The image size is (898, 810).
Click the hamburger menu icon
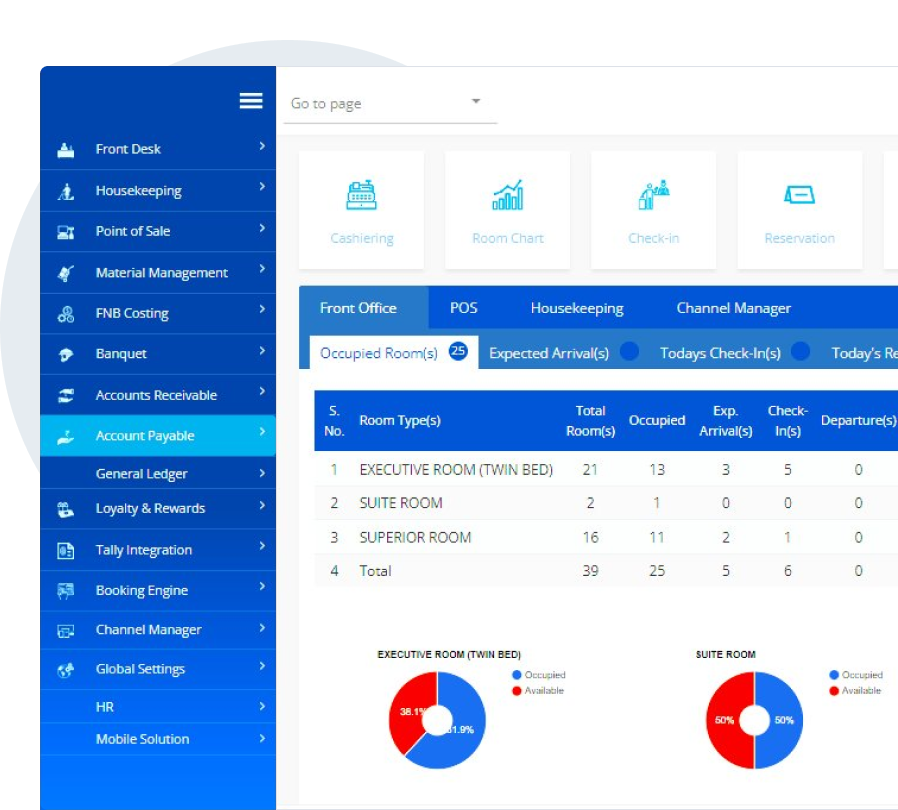(x=251, y=101)
